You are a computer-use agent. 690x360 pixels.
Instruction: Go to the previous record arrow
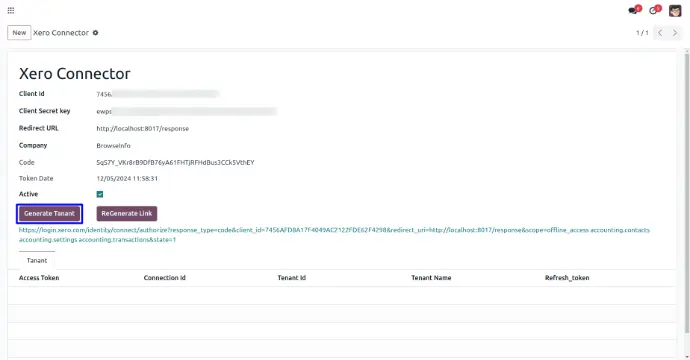pyautogui.click(x=660, y=33)
